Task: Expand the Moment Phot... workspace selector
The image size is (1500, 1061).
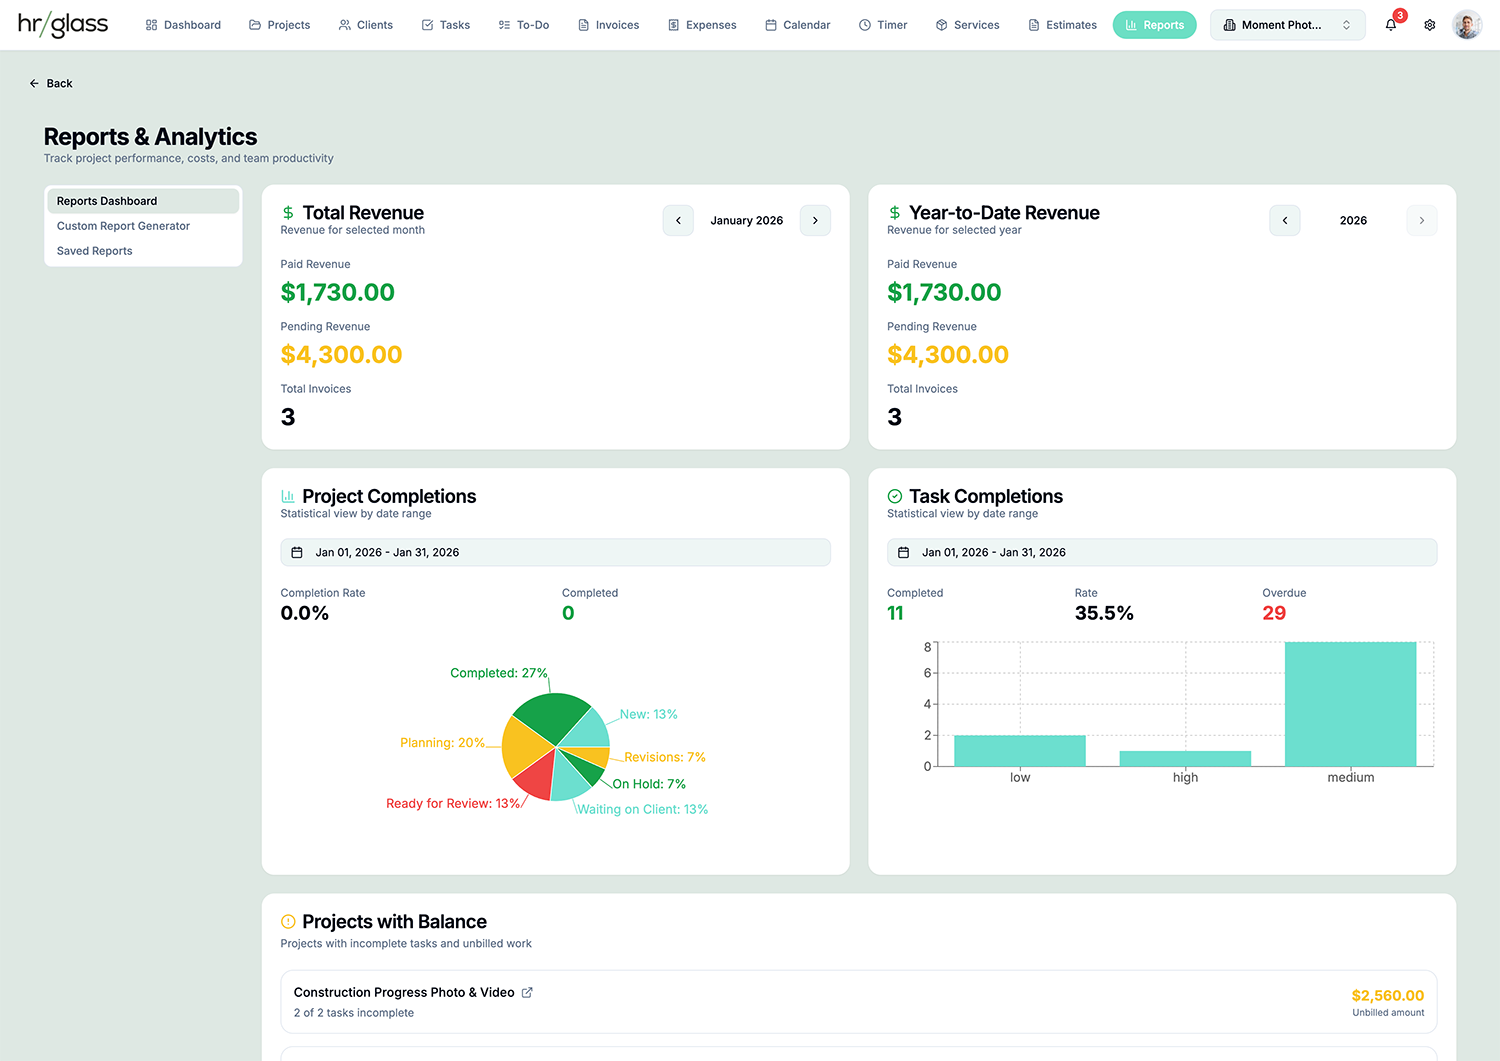Action: click(x=1287, y=25)
